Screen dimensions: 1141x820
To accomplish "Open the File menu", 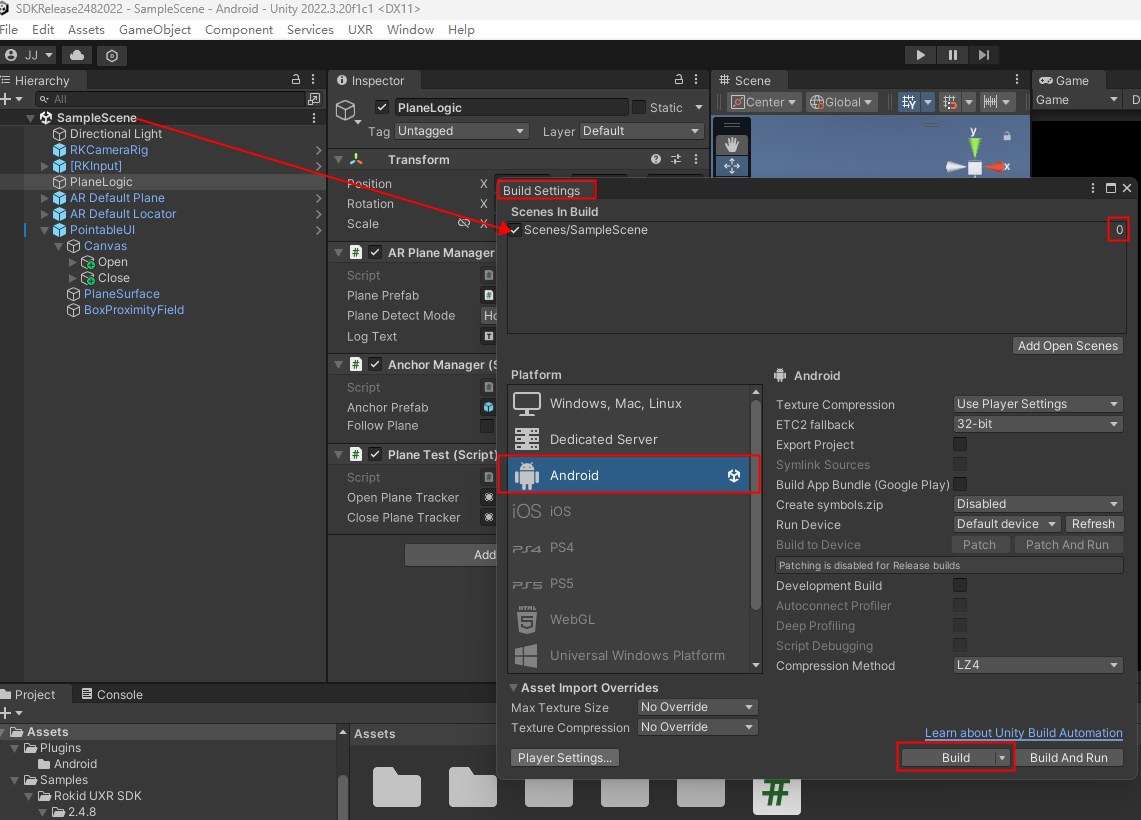I will pos(9,29).
